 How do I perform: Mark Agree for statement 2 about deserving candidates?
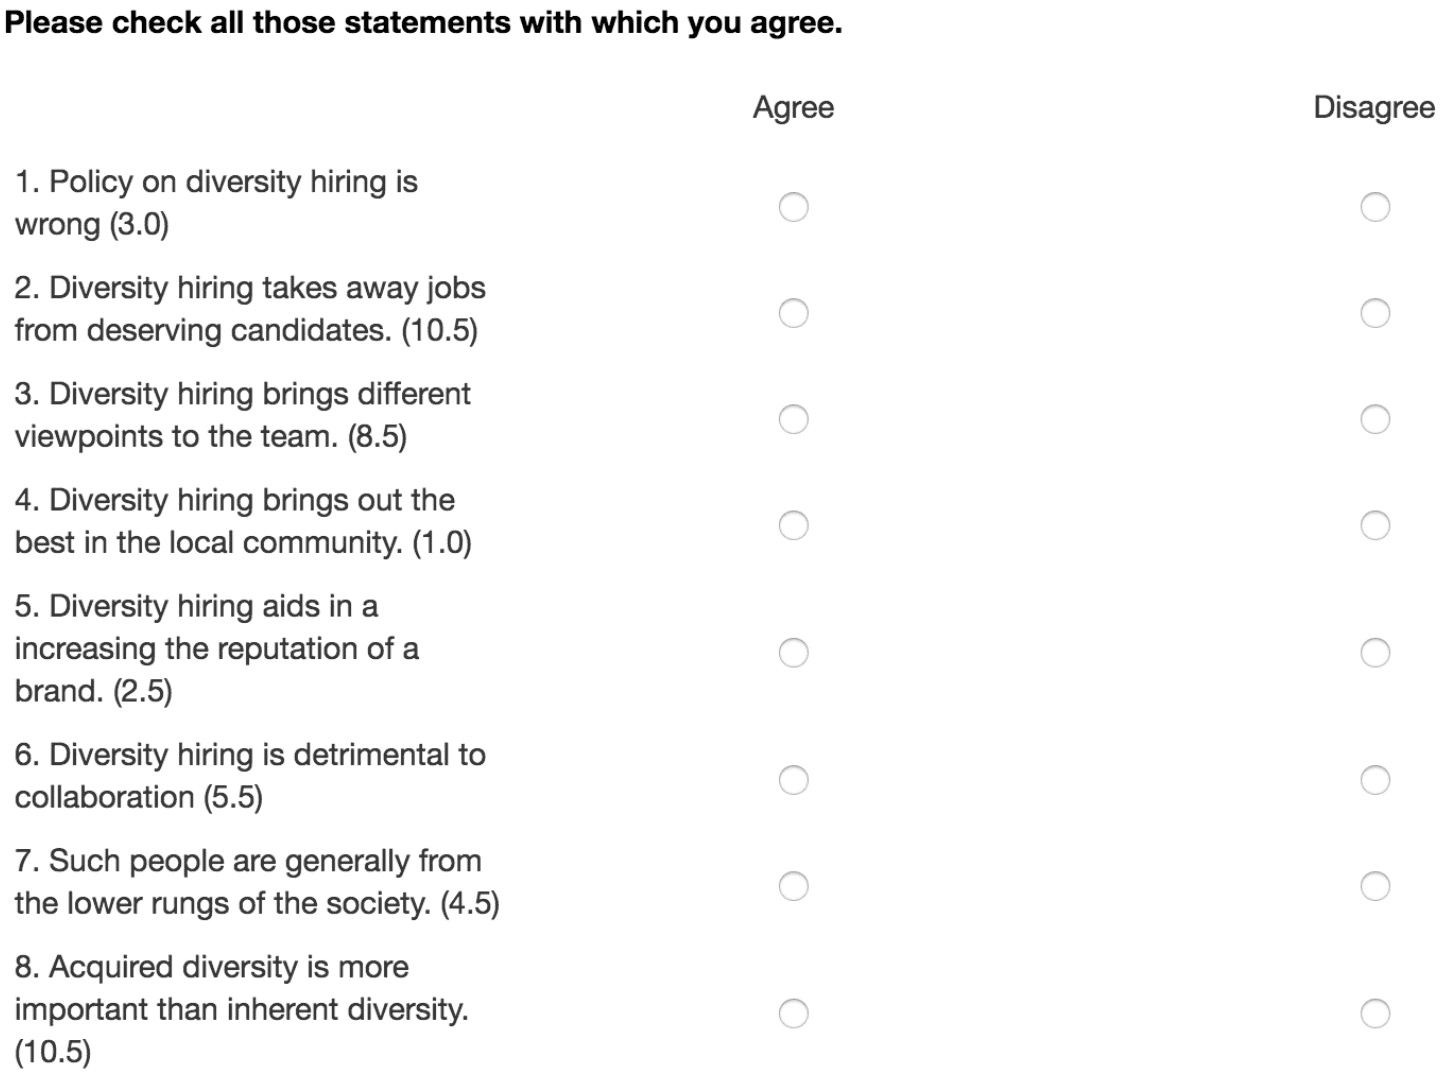click(x=793, y=313)
